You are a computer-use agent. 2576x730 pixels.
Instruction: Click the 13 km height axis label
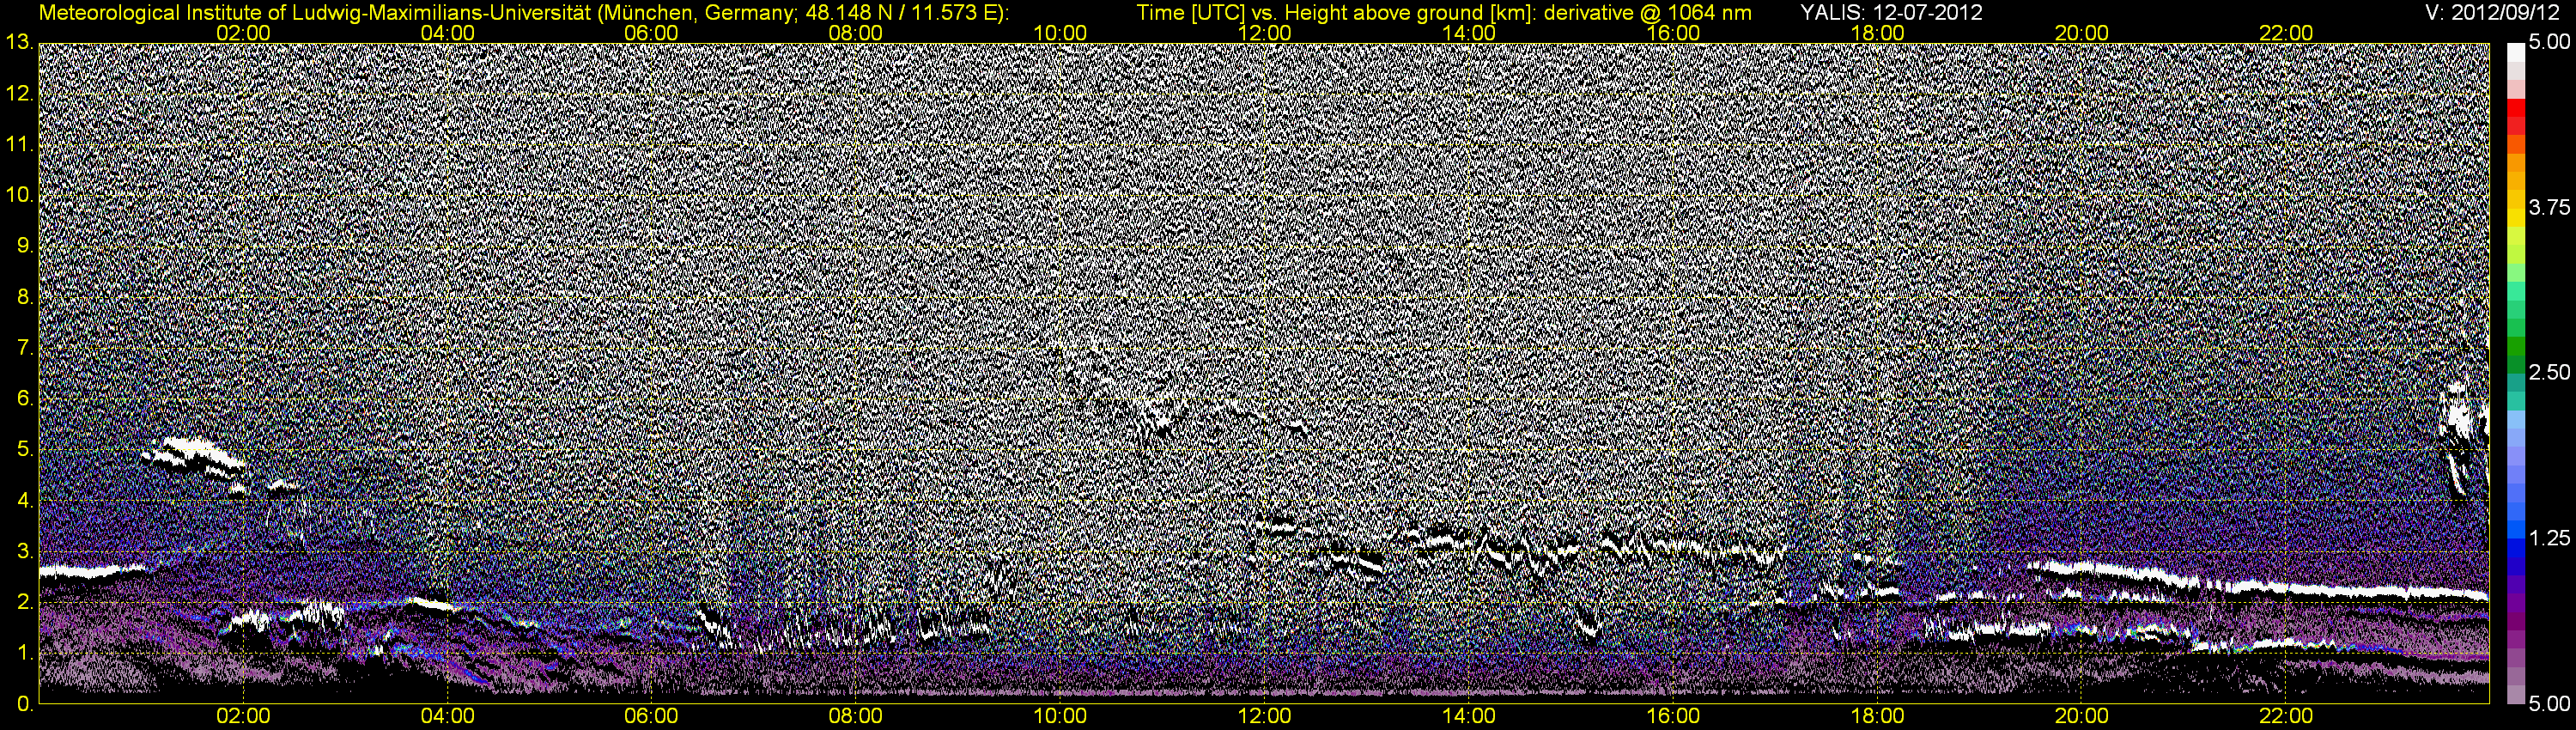20,42
